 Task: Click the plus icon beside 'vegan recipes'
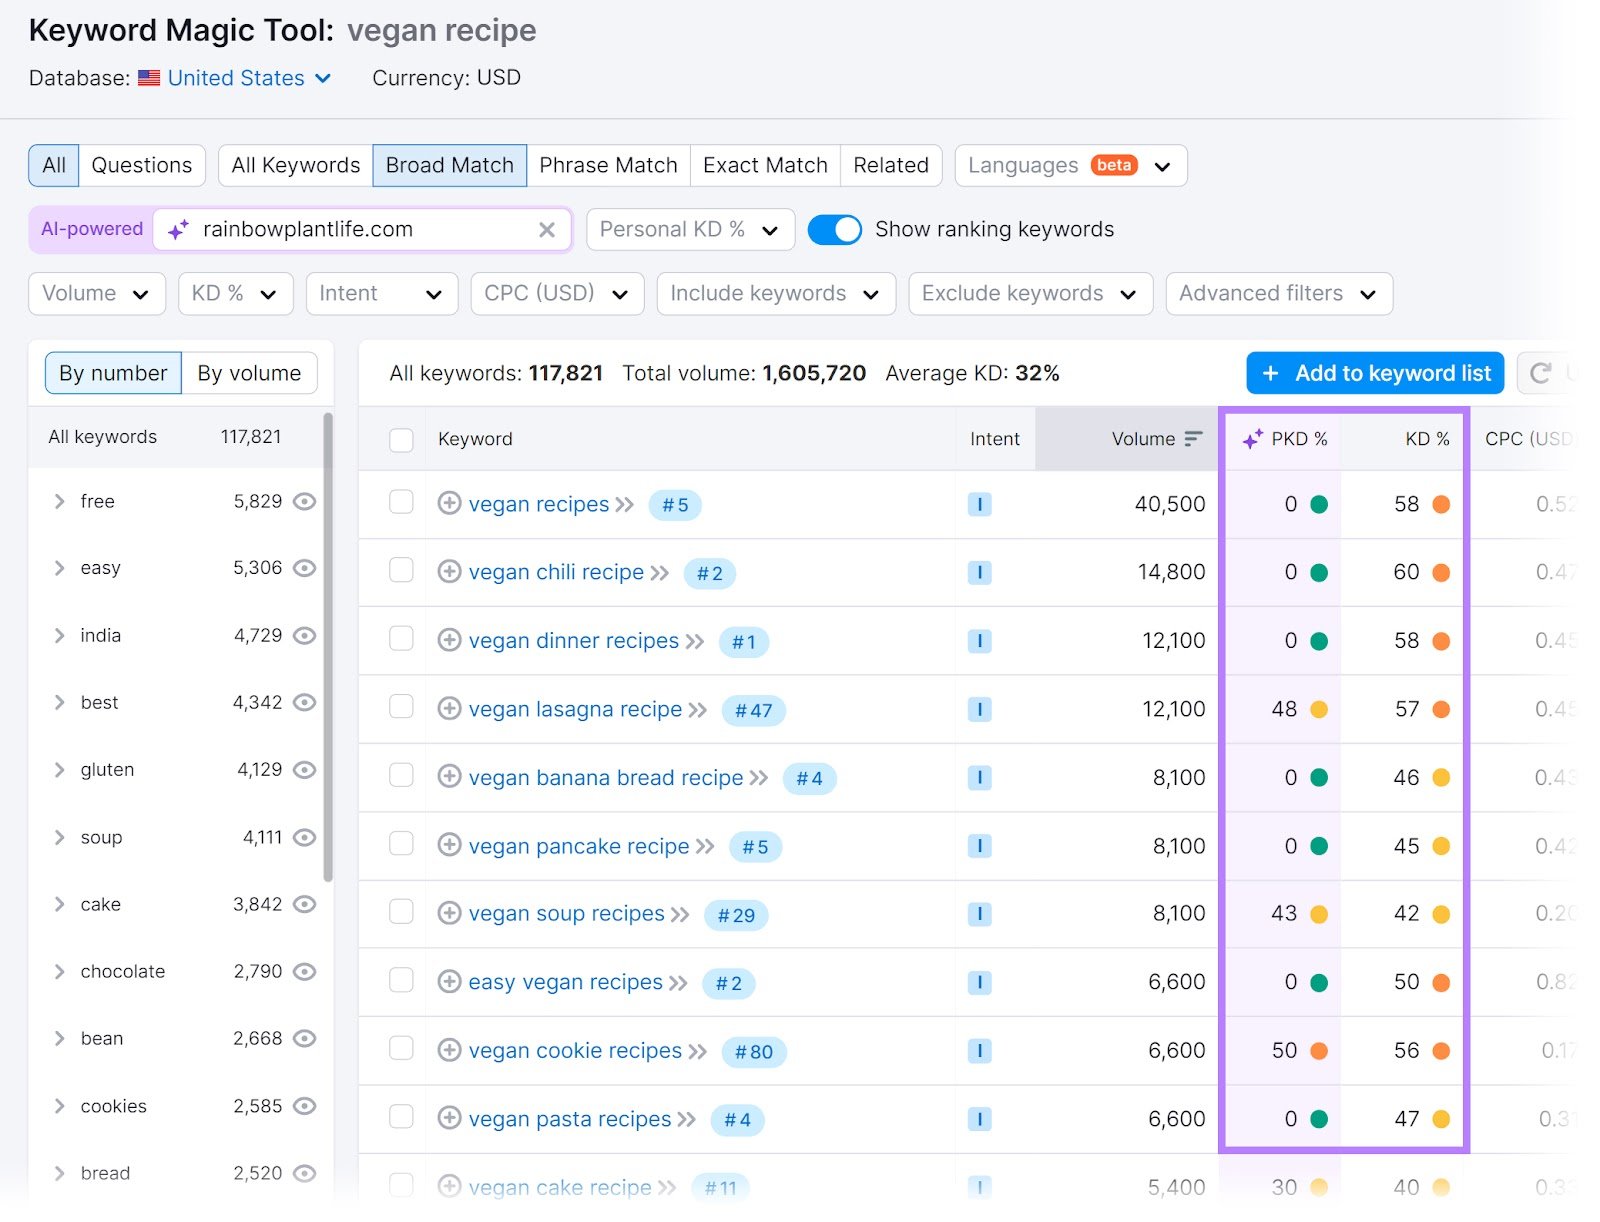pos(448,504)
